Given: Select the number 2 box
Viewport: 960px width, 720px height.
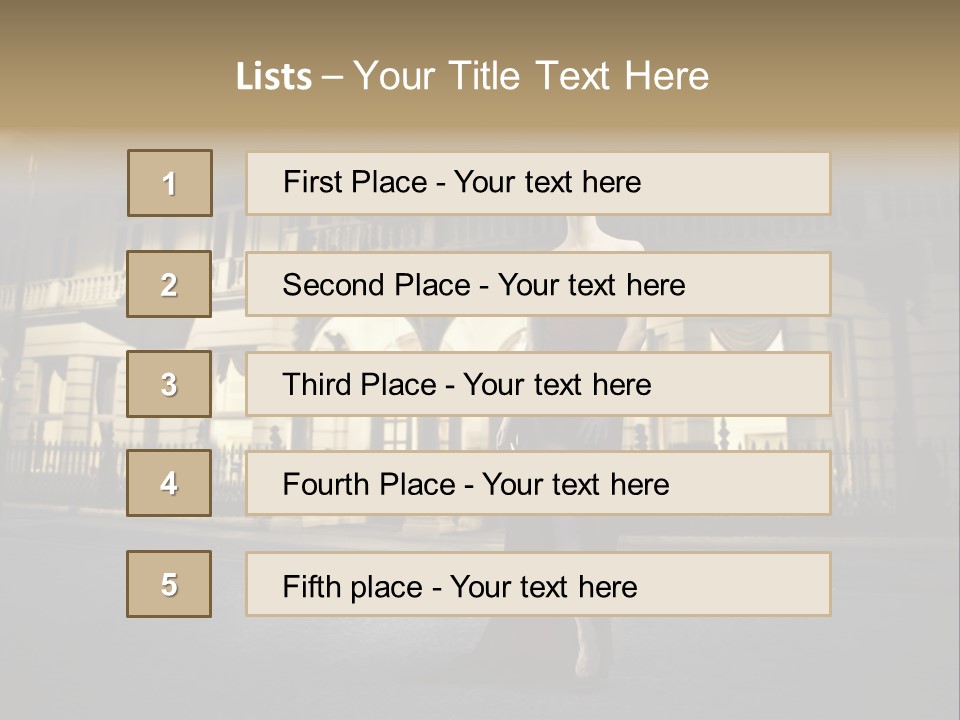Looking at the screenshot, I should tap(169, 284).
